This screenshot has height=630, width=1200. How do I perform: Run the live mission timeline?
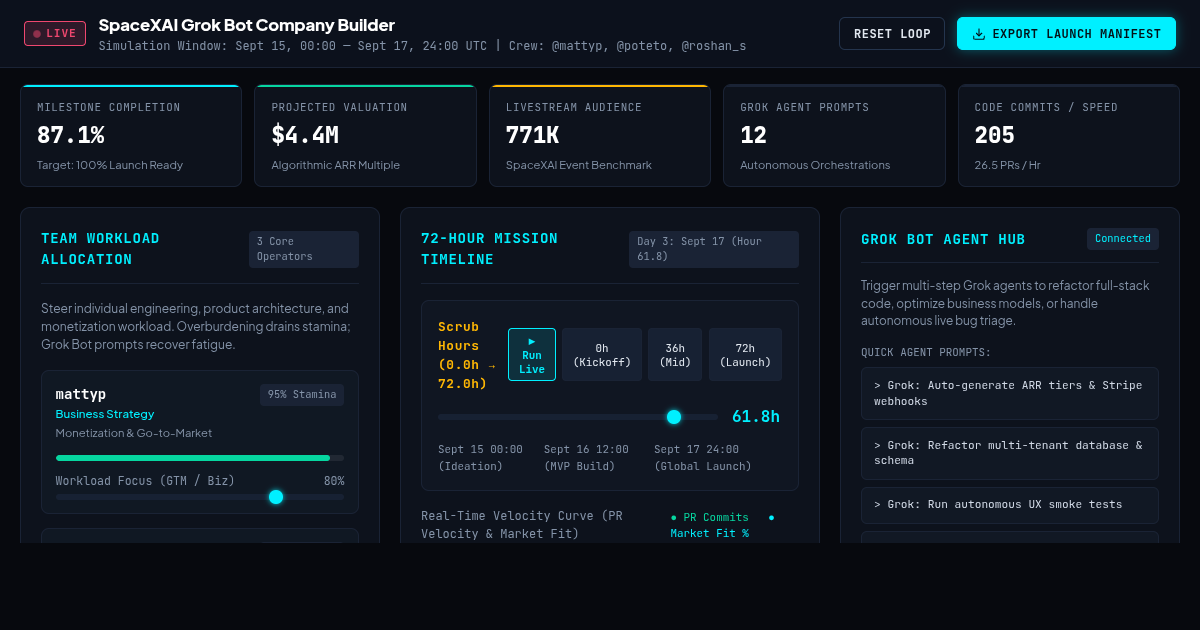click(x=532, y=355)
